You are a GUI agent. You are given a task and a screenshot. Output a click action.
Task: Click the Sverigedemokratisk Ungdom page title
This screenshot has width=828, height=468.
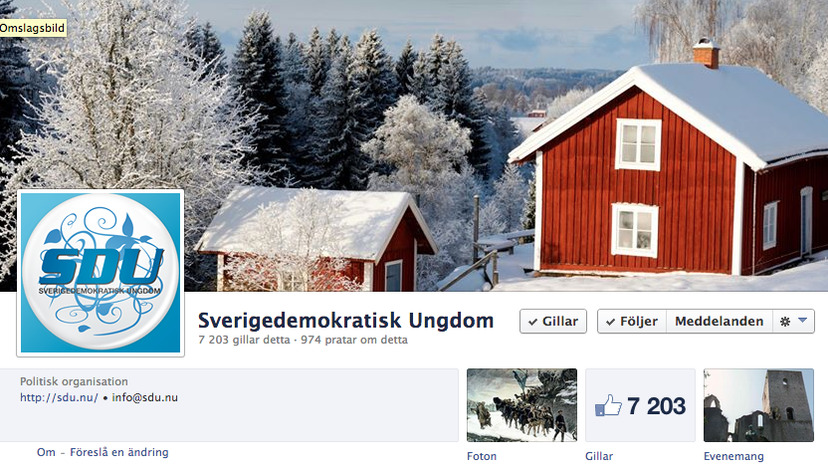tap(346, 321)
